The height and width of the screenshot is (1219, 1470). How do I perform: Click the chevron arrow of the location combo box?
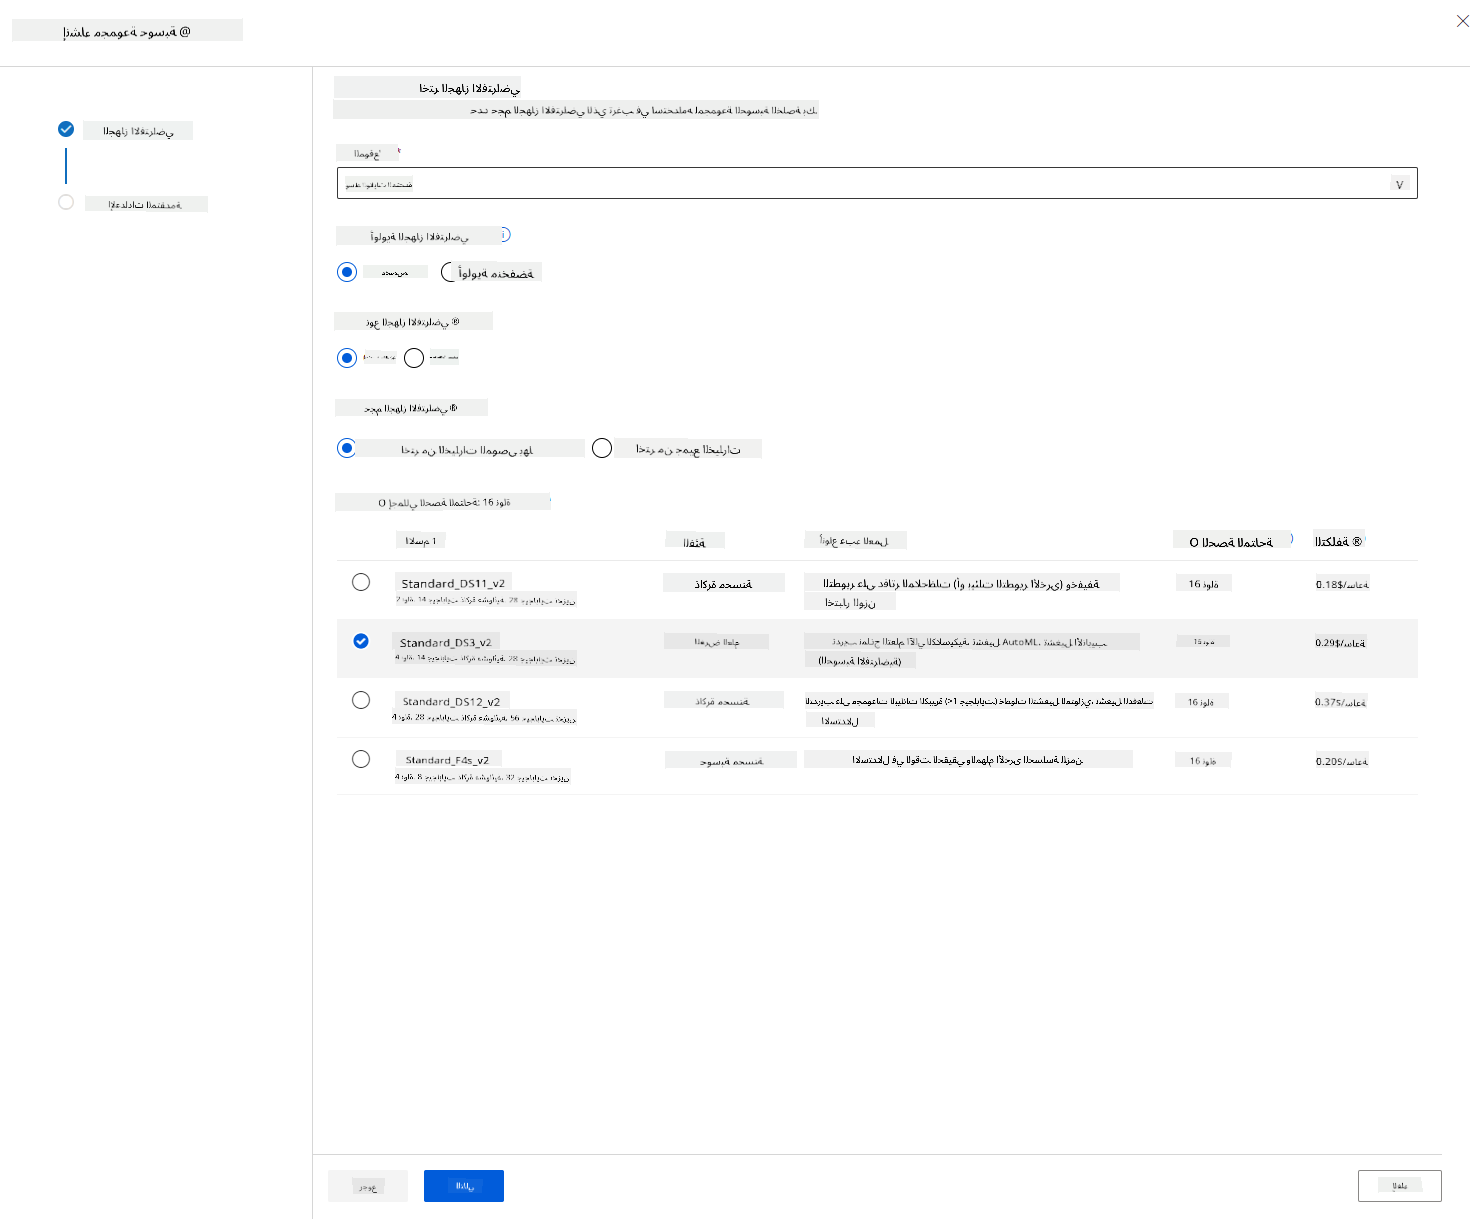[x=1399, y=184]
